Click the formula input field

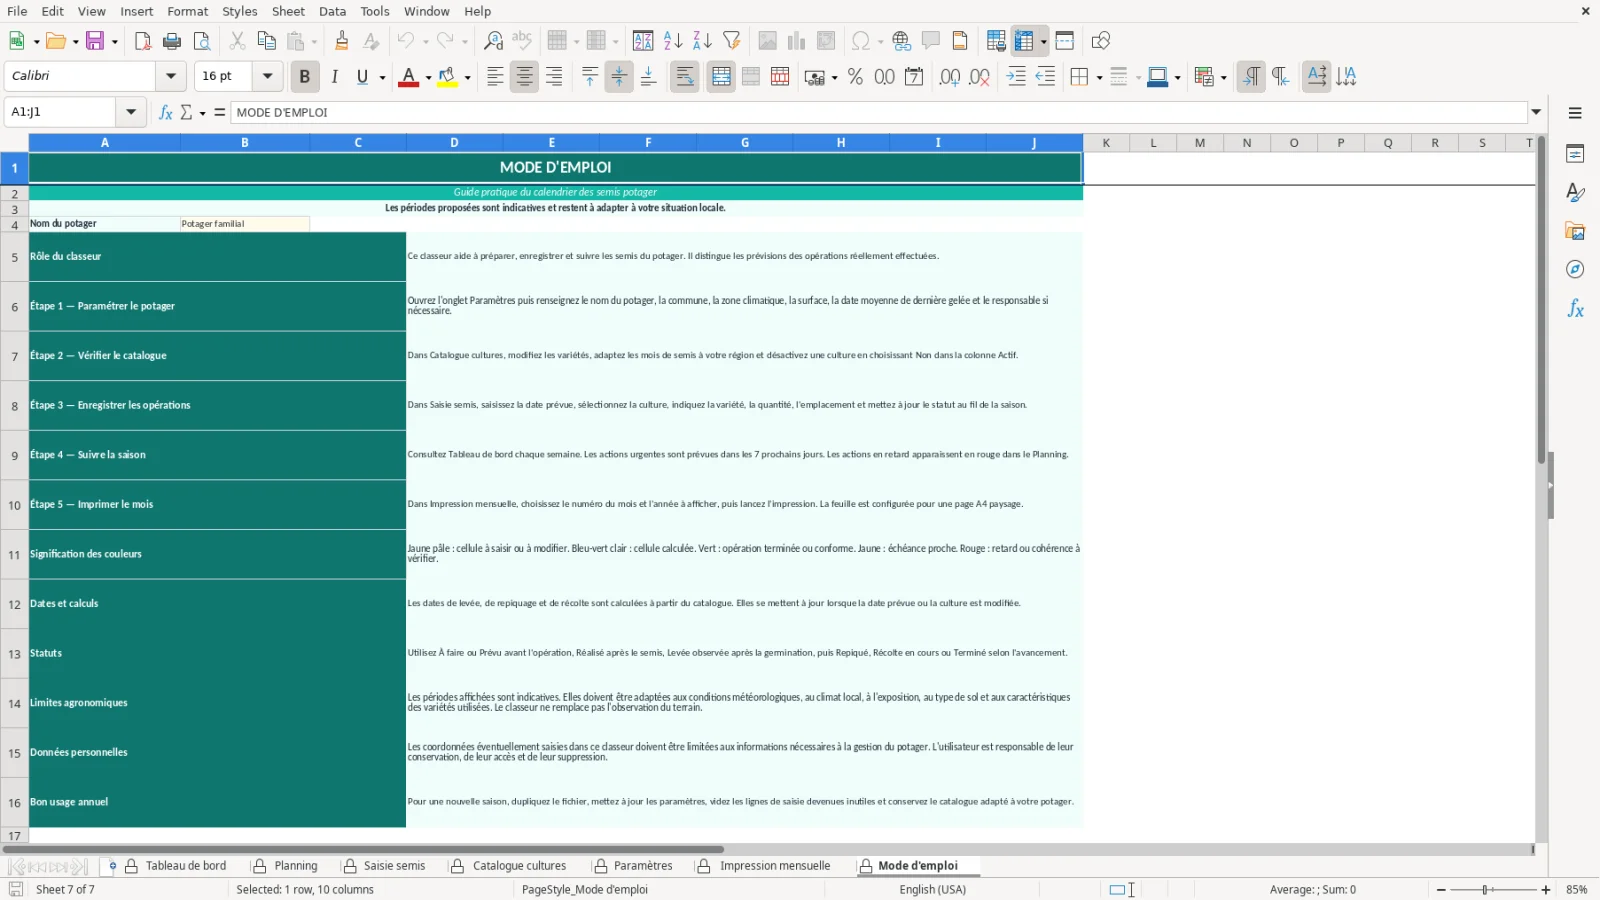pyautogui.click(x=880, y=112)
